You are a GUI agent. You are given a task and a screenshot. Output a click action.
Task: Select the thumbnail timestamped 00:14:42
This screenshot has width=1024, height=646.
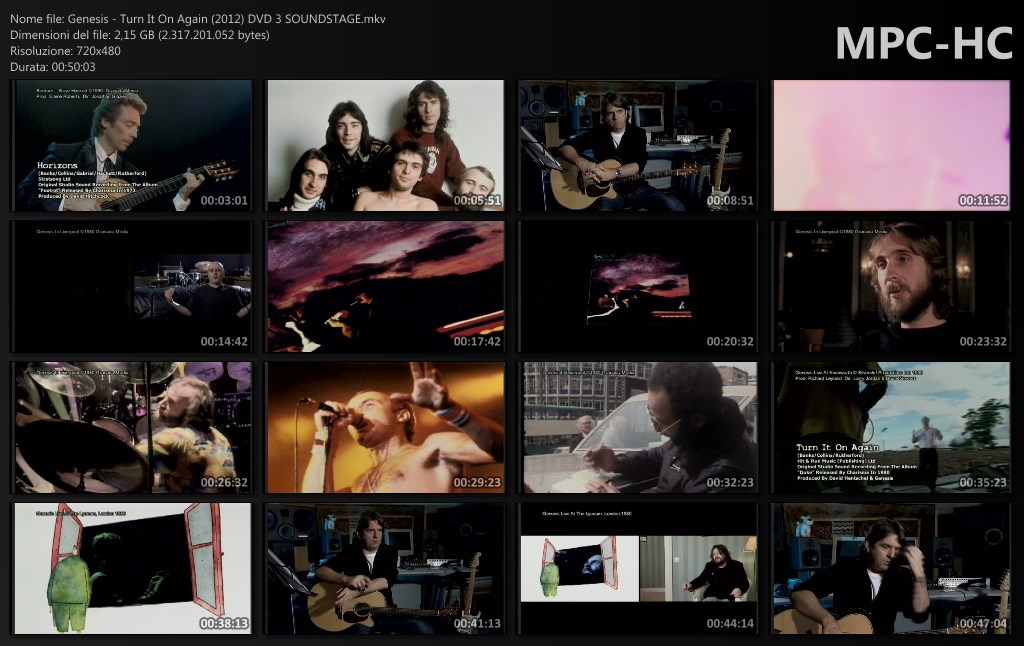tap(132, 287)
